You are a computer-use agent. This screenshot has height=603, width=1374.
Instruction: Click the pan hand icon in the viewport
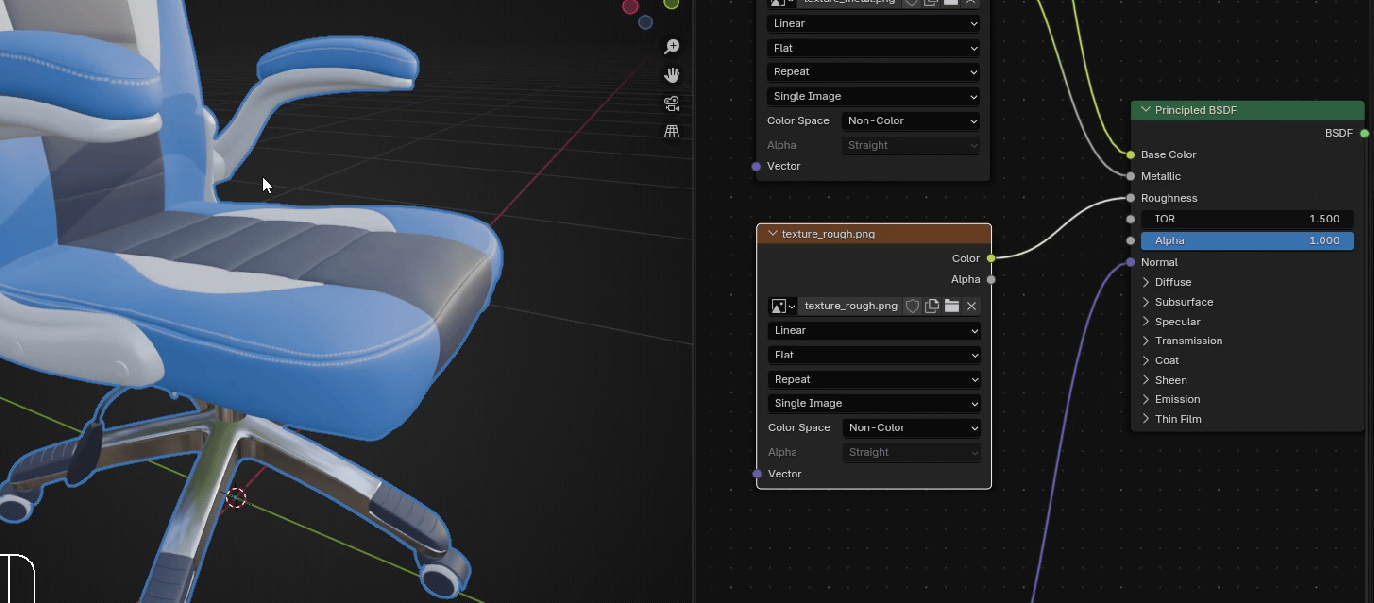672,75
